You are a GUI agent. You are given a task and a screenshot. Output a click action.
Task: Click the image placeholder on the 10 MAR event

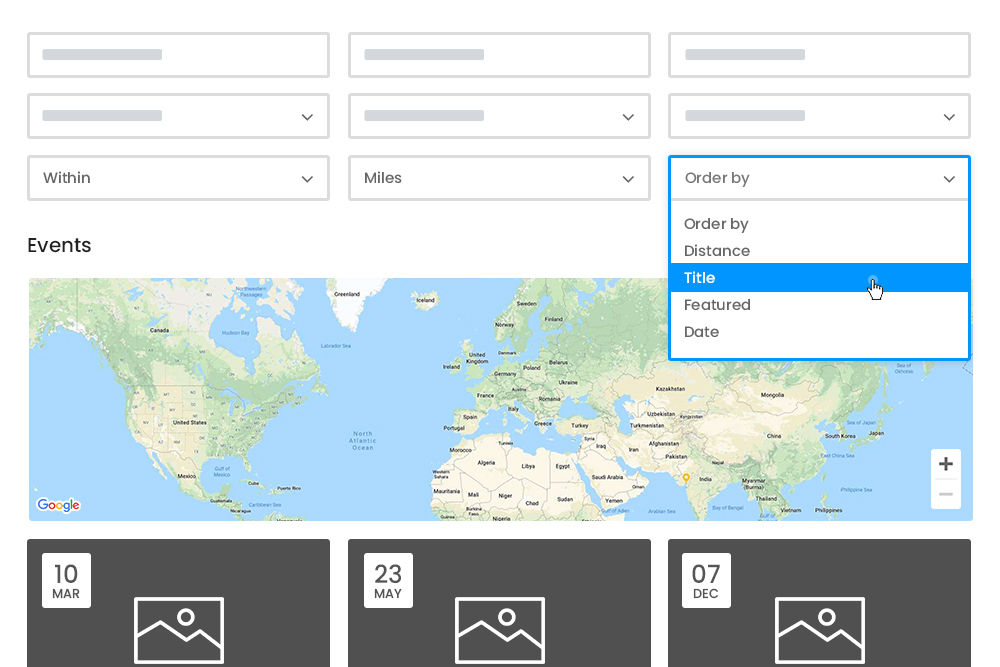pos(178,630)
